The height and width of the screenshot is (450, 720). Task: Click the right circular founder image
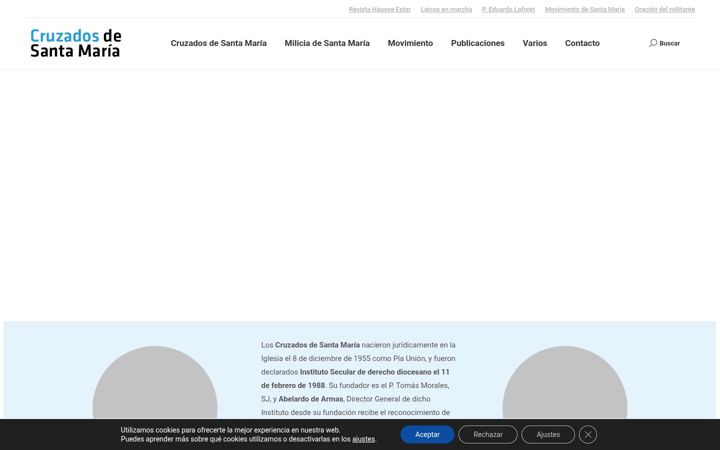565,382
